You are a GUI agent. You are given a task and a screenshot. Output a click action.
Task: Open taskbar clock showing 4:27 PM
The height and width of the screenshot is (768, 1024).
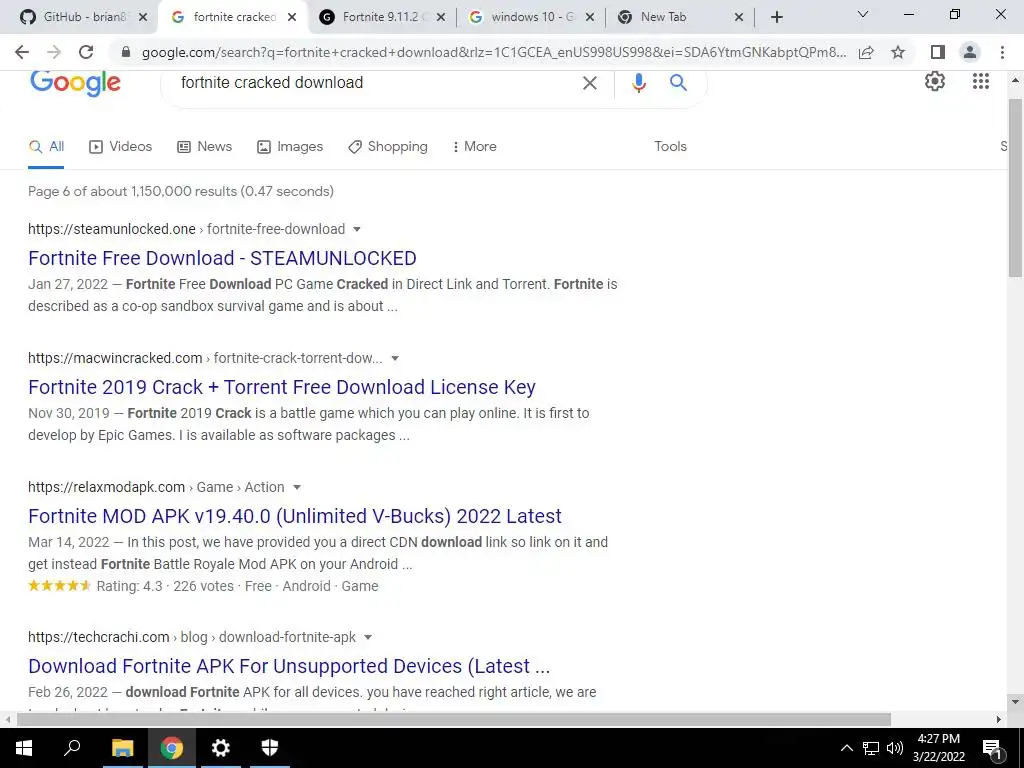click(x=939, y=748)
